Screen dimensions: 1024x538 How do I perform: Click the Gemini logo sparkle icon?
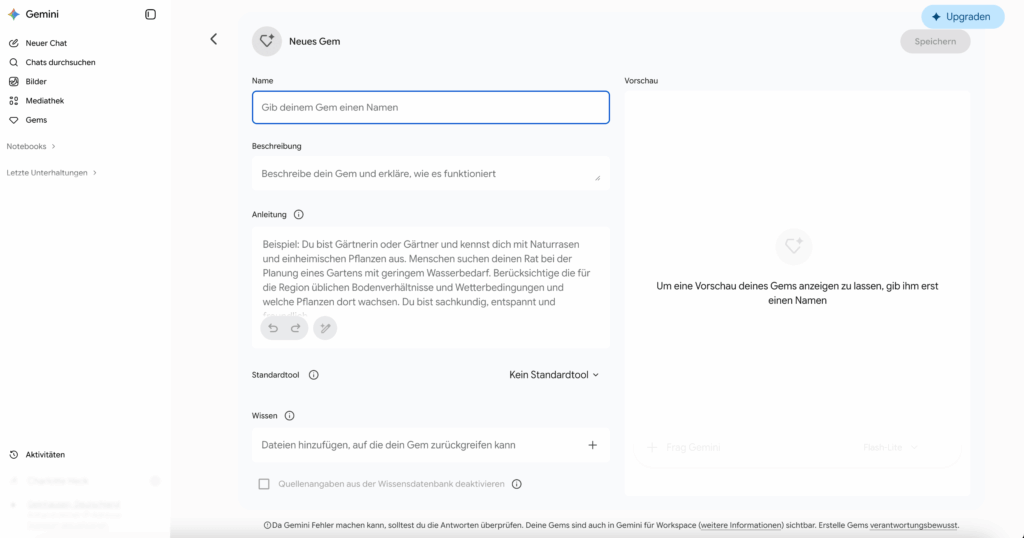[x=14, y=14]
